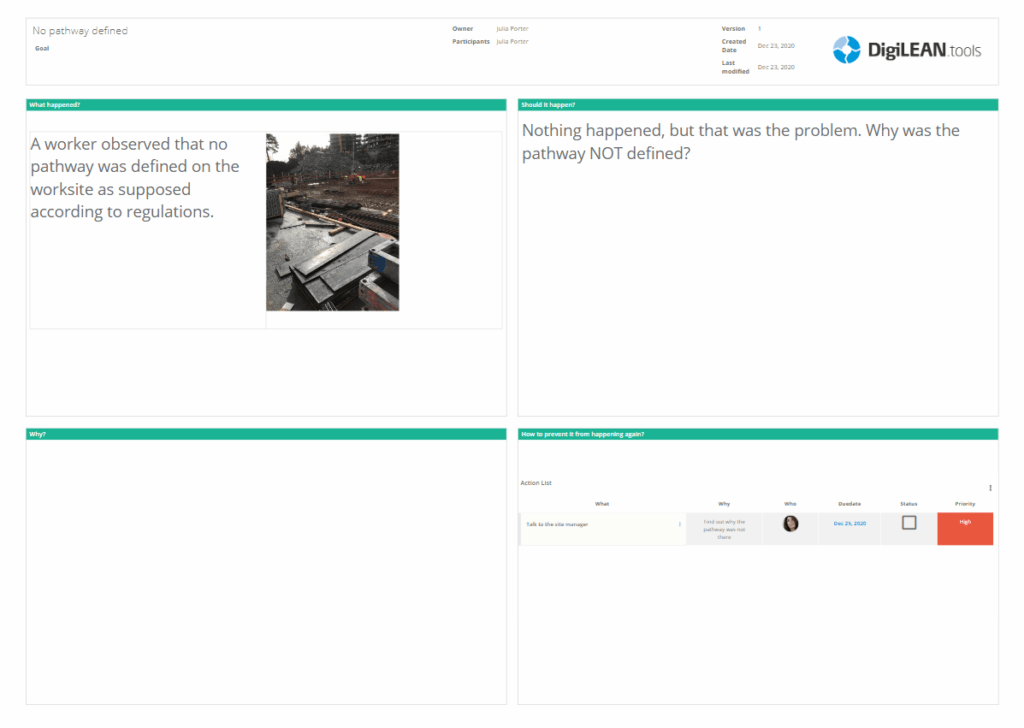Screen dimensions: 1024x728
Task: Click Participants entry 'Julia Porter'
Action: 512,42
